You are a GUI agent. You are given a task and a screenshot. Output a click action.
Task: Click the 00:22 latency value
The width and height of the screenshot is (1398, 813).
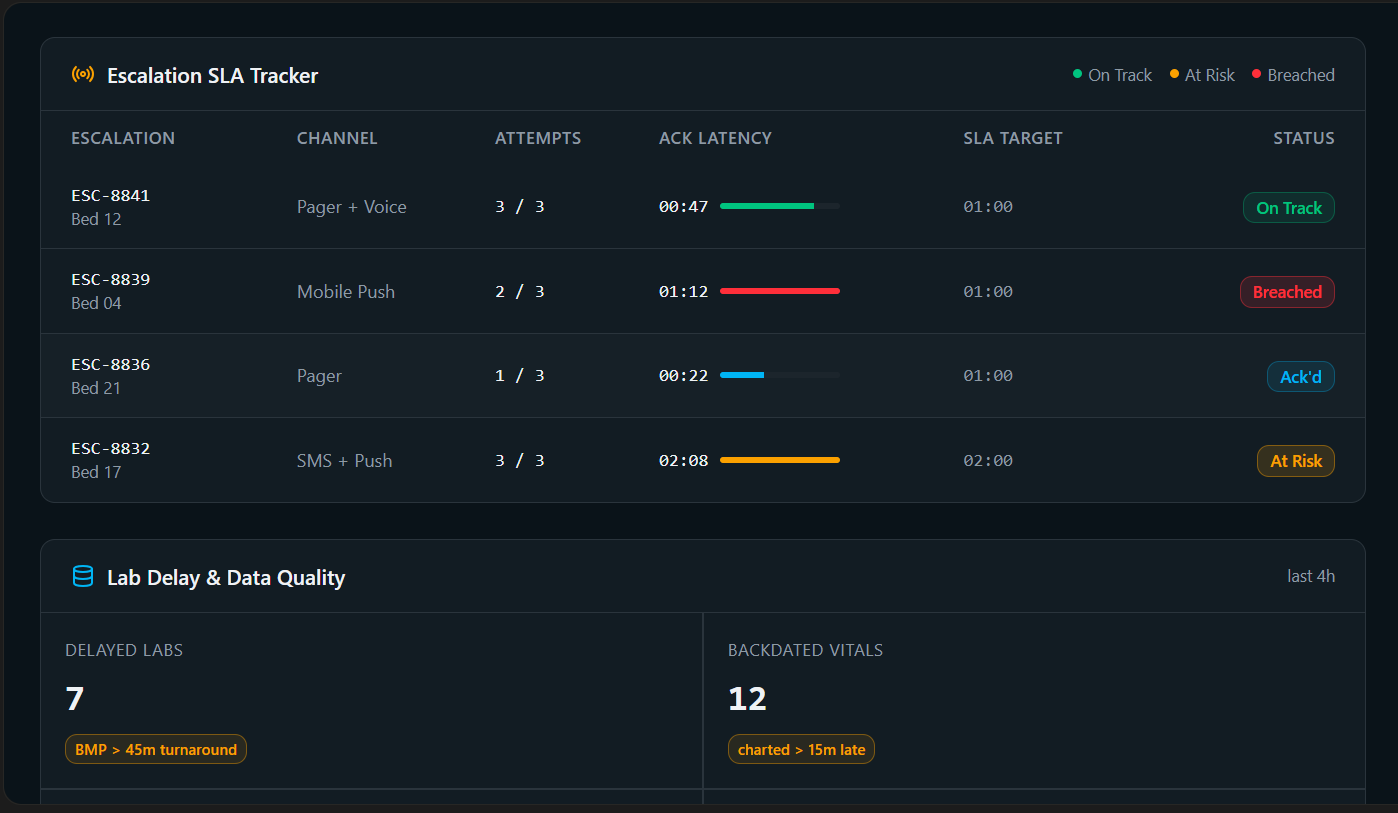[x=683, y=376]
